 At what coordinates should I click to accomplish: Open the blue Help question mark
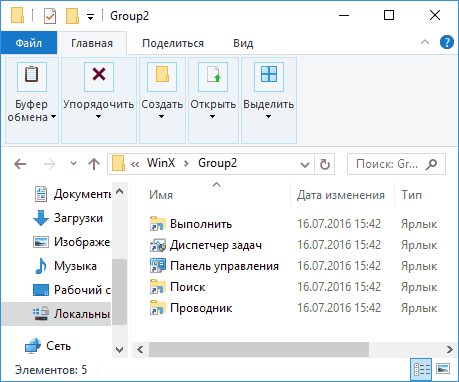(447, 43)
